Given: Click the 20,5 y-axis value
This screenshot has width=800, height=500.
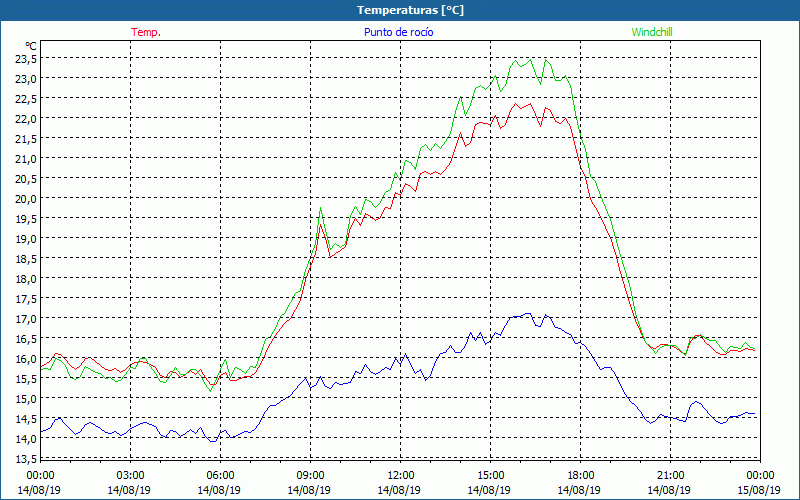Looking at the screenshot, I should [x=26, y=179].
